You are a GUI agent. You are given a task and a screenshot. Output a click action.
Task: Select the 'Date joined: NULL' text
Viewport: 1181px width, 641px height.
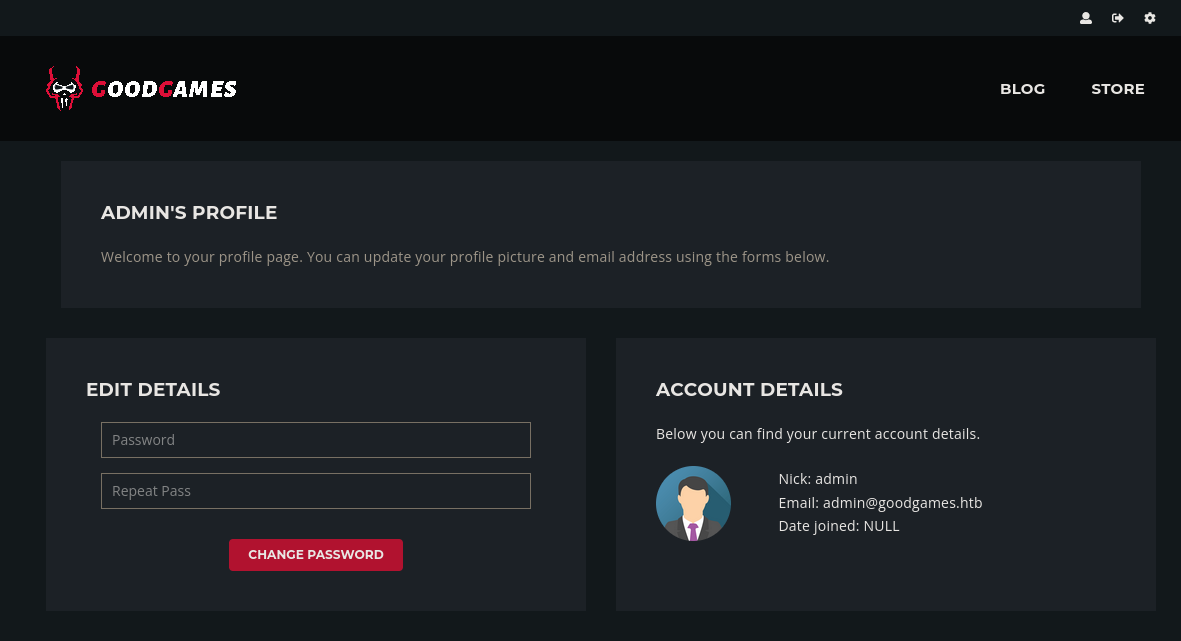click(x=839, y=526)
